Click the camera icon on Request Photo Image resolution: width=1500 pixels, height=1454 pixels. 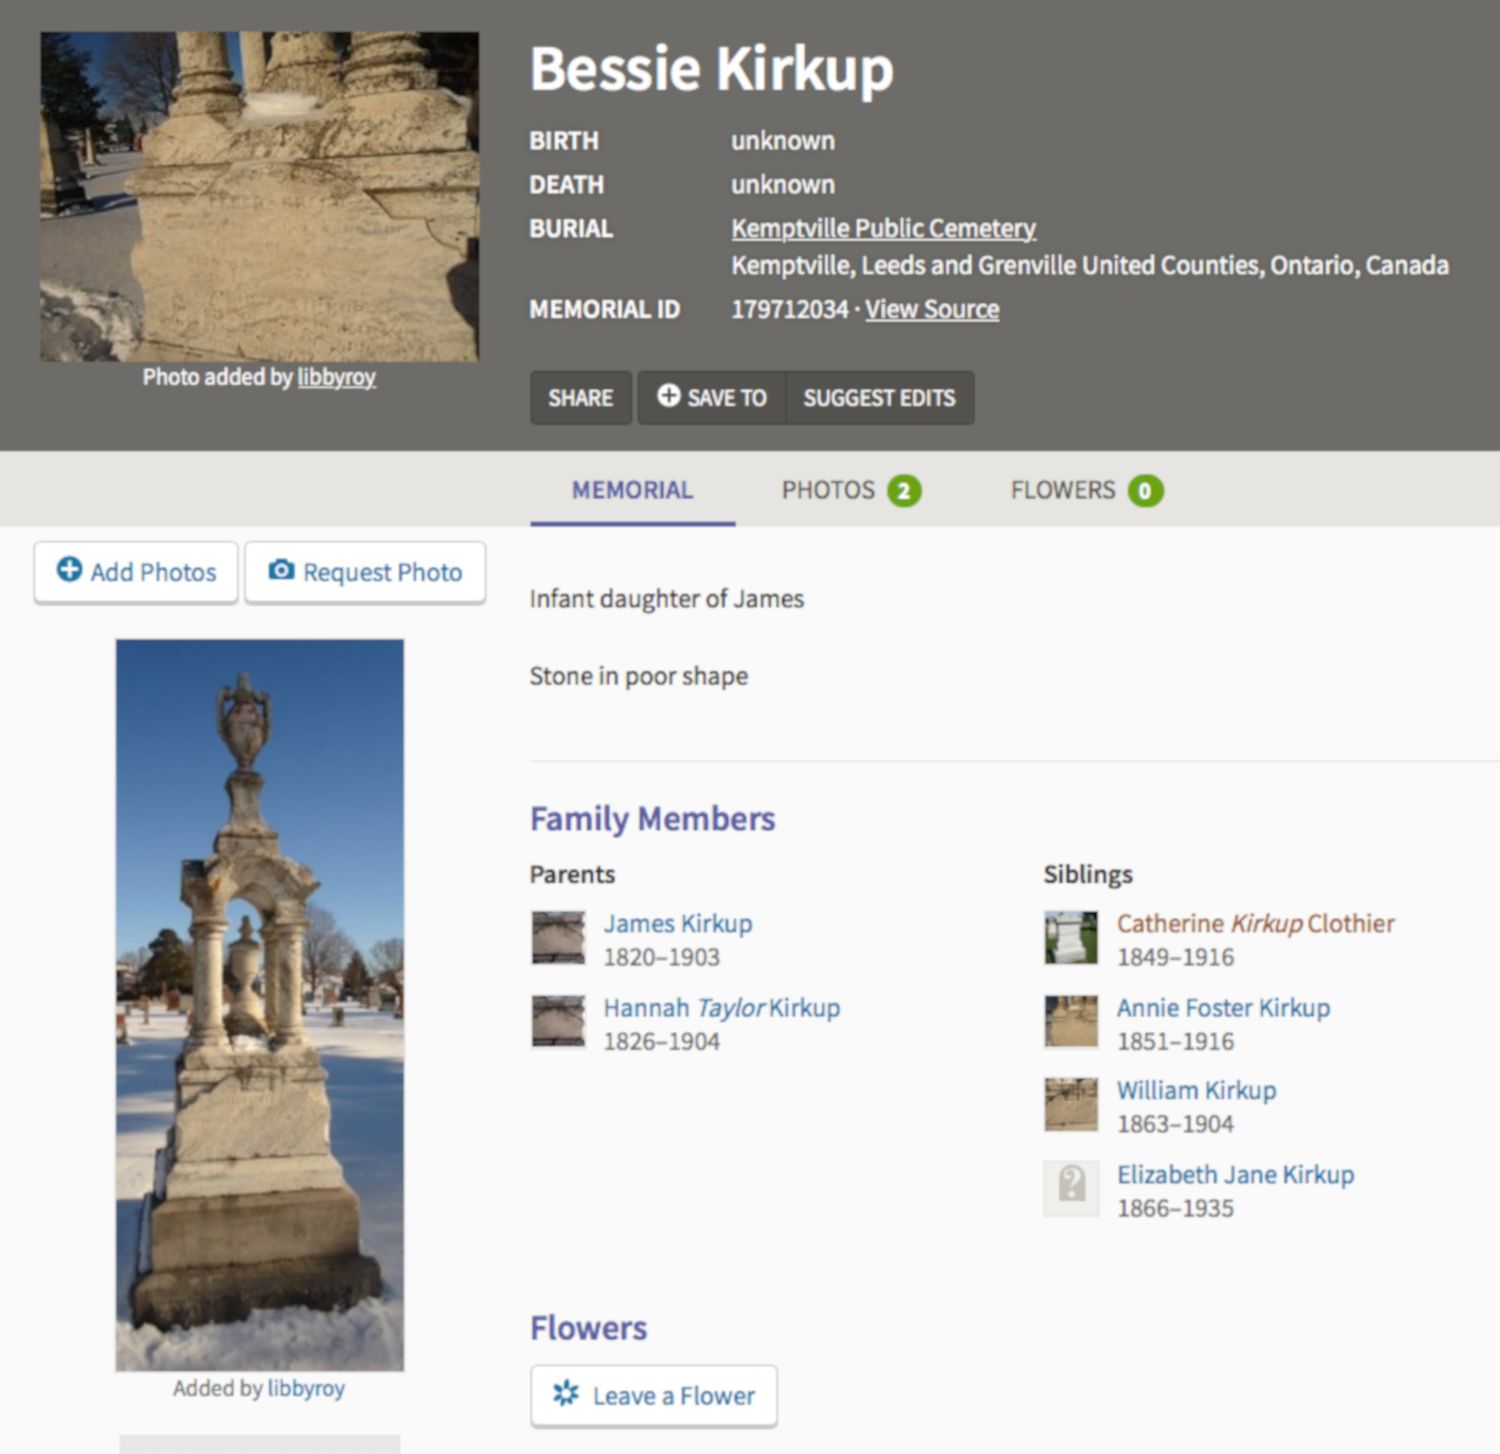pyautogui.click(x=281, y=570)
